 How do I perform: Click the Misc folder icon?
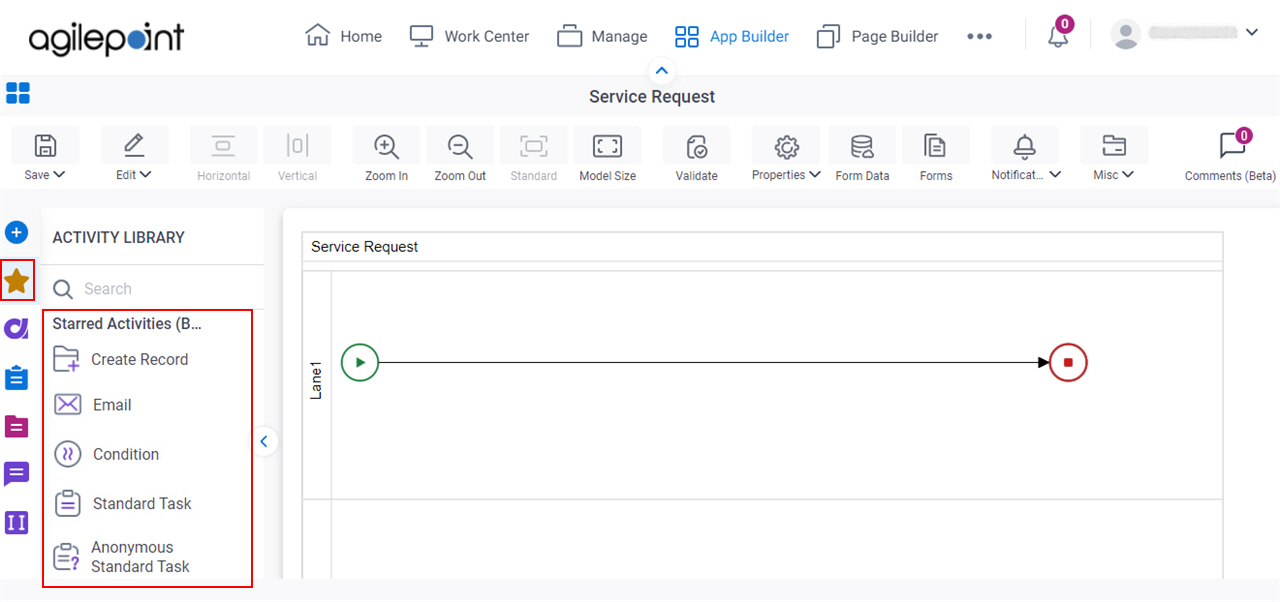tap(1114, 146)
